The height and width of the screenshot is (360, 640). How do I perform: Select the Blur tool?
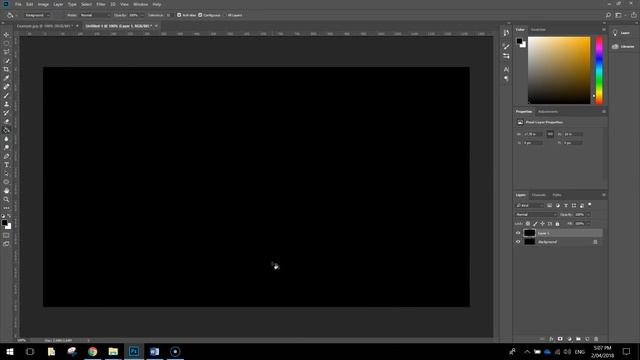[x=6, y=139]
